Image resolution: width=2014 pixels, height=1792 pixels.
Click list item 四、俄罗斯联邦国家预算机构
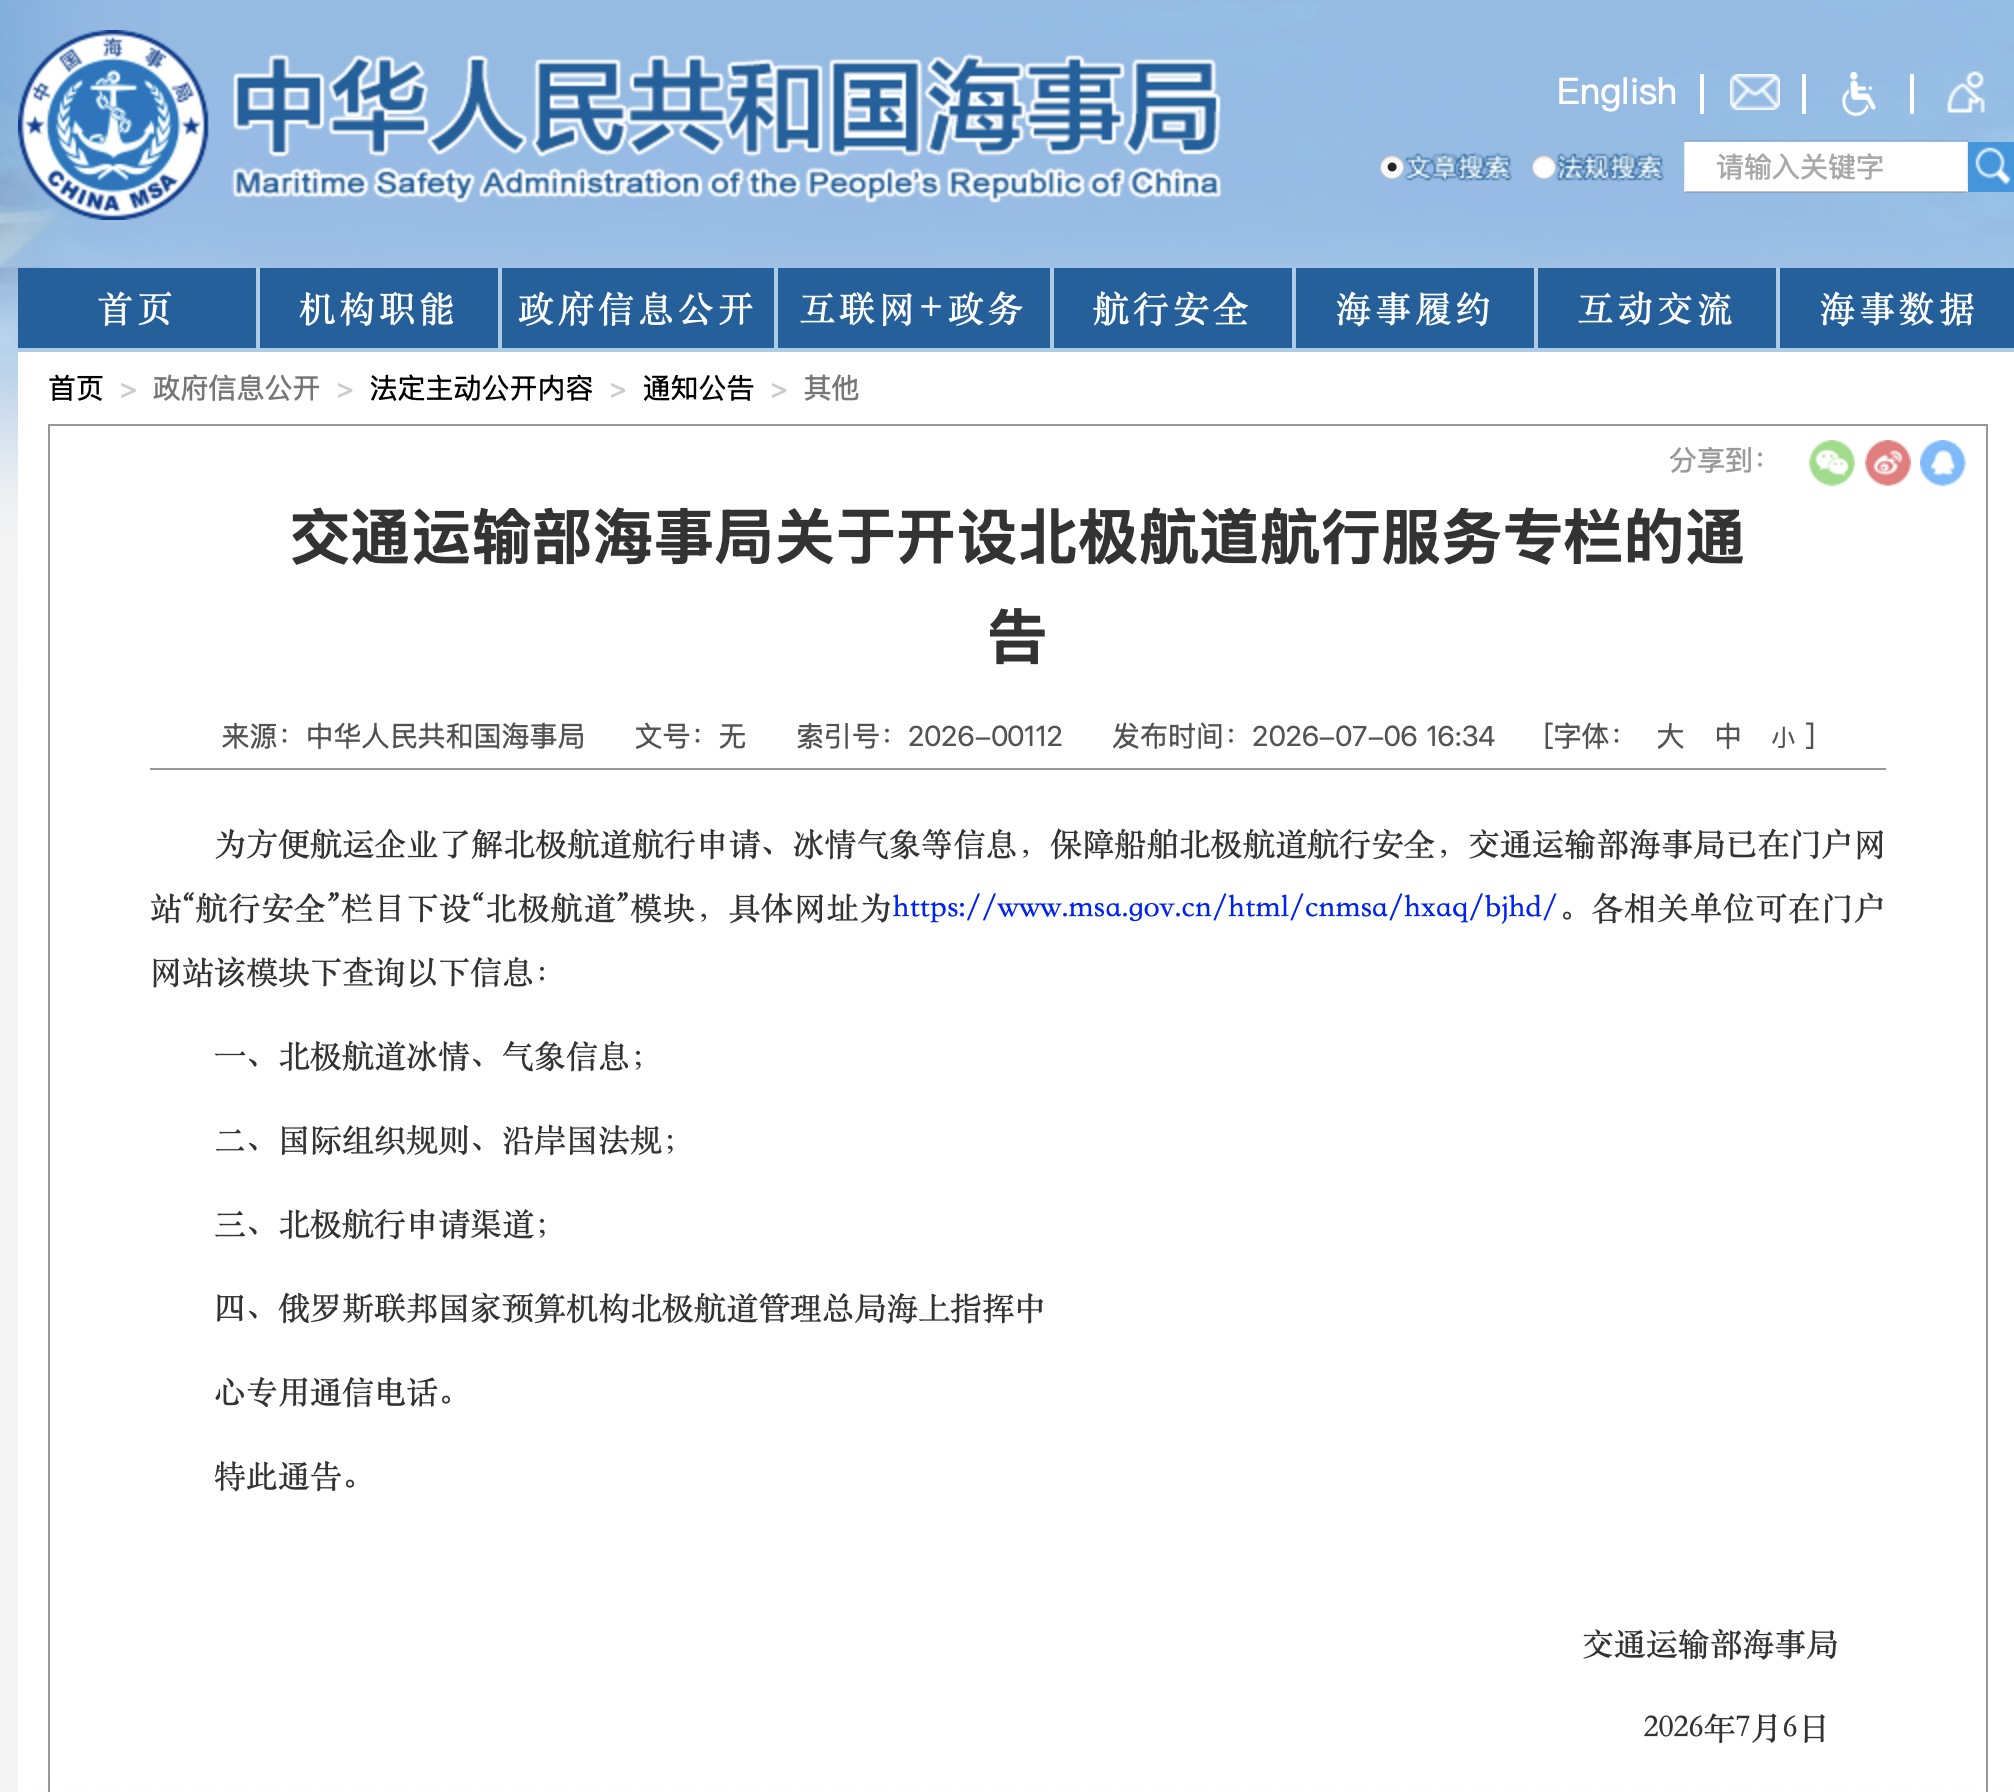[x=630, y=1308]
